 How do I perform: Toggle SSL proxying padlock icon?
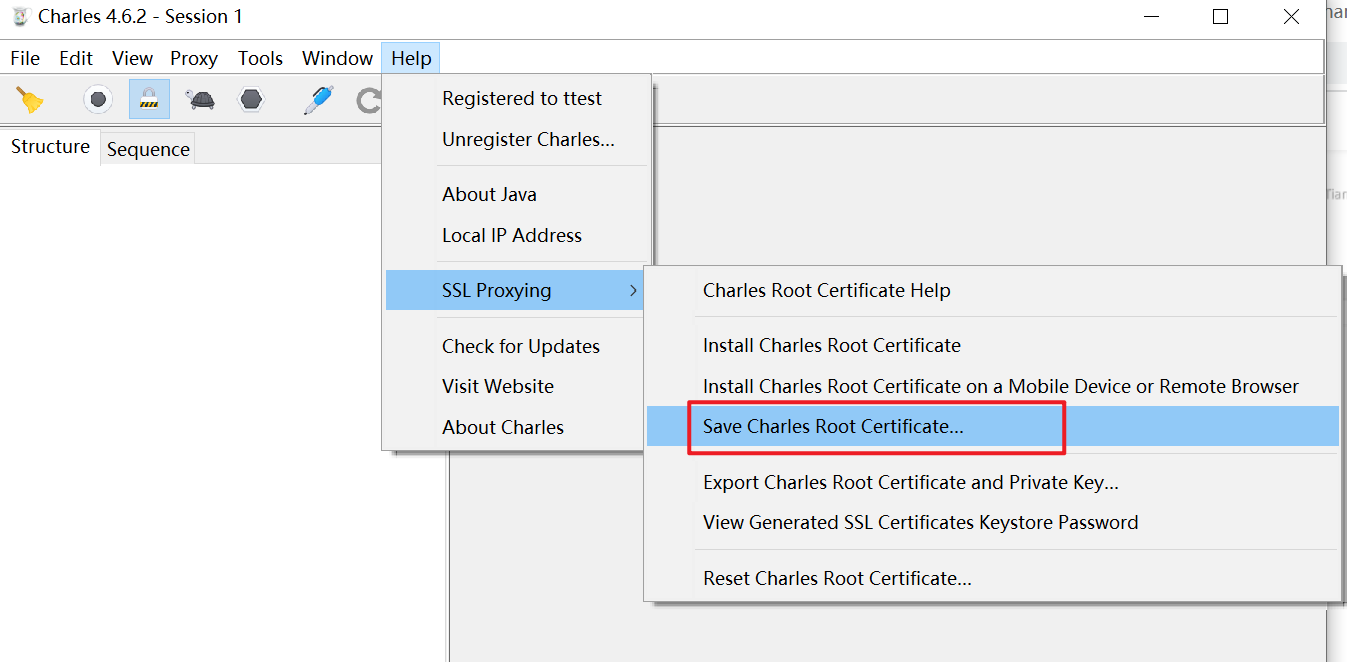[x=149, y=99]
